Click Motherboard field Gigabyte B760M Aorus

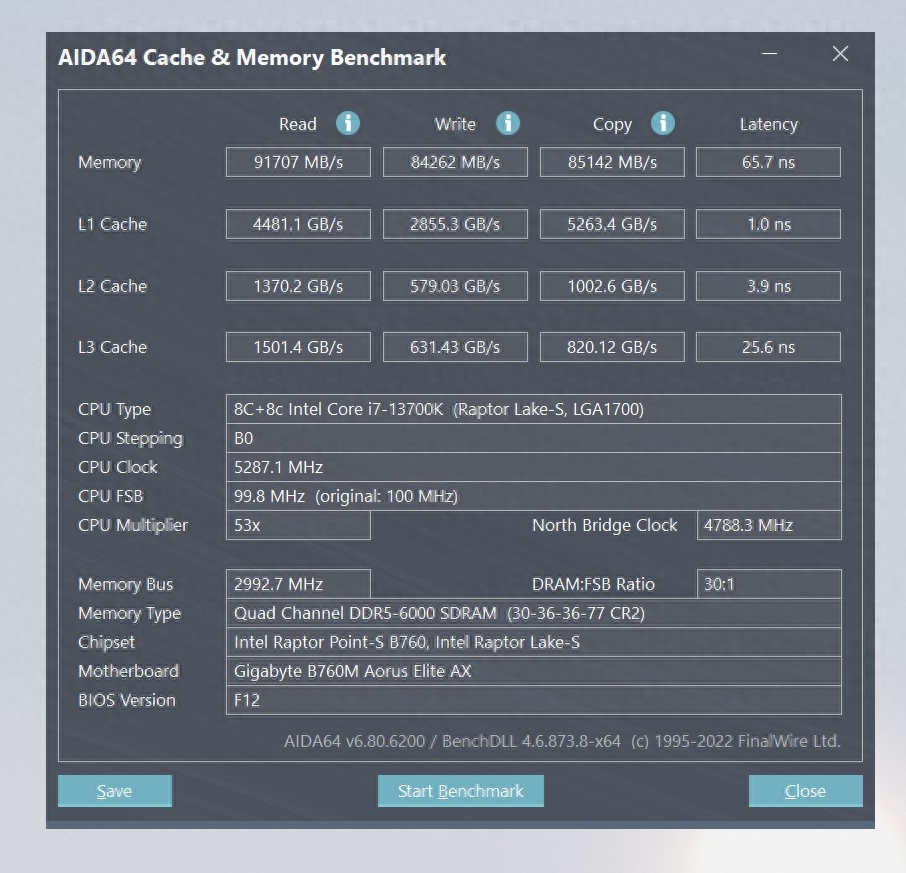(x=534, y=671)
